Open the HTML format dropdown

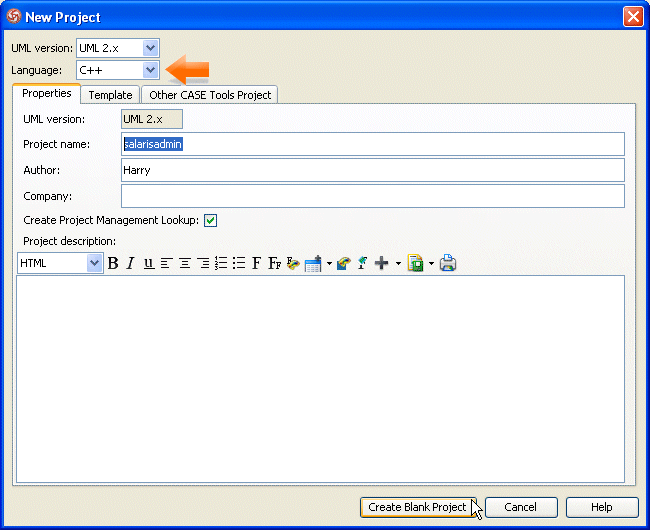coord(95,263)
